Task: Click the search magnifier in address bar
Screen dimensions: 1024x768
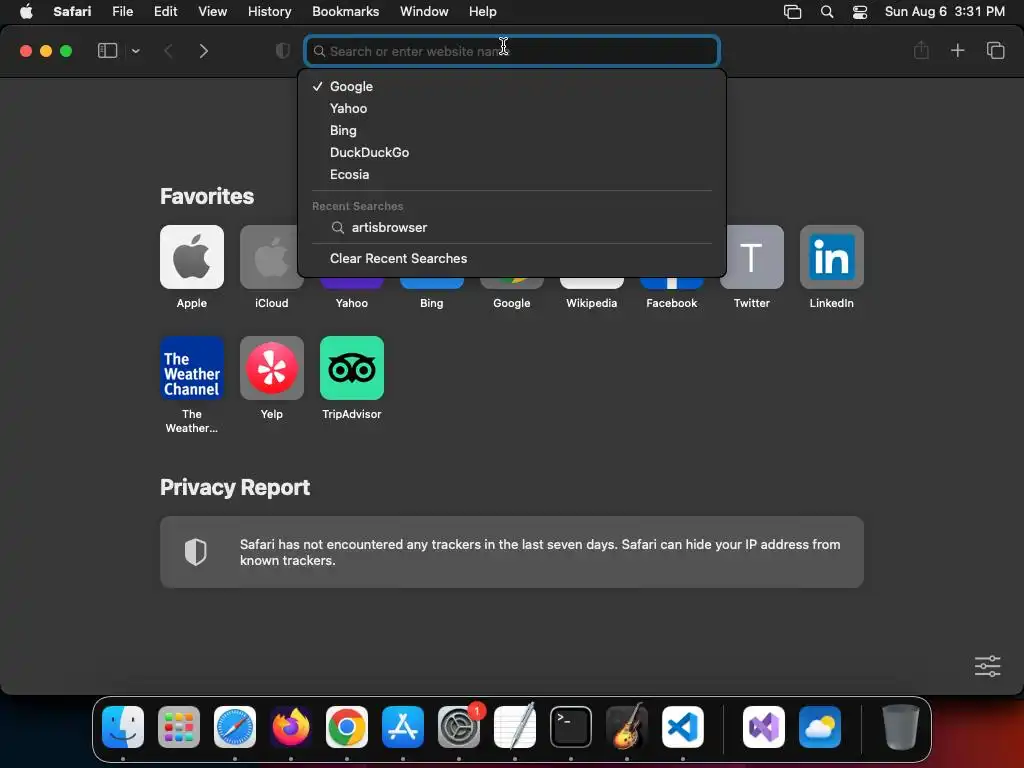Action: tap(319, 51)
